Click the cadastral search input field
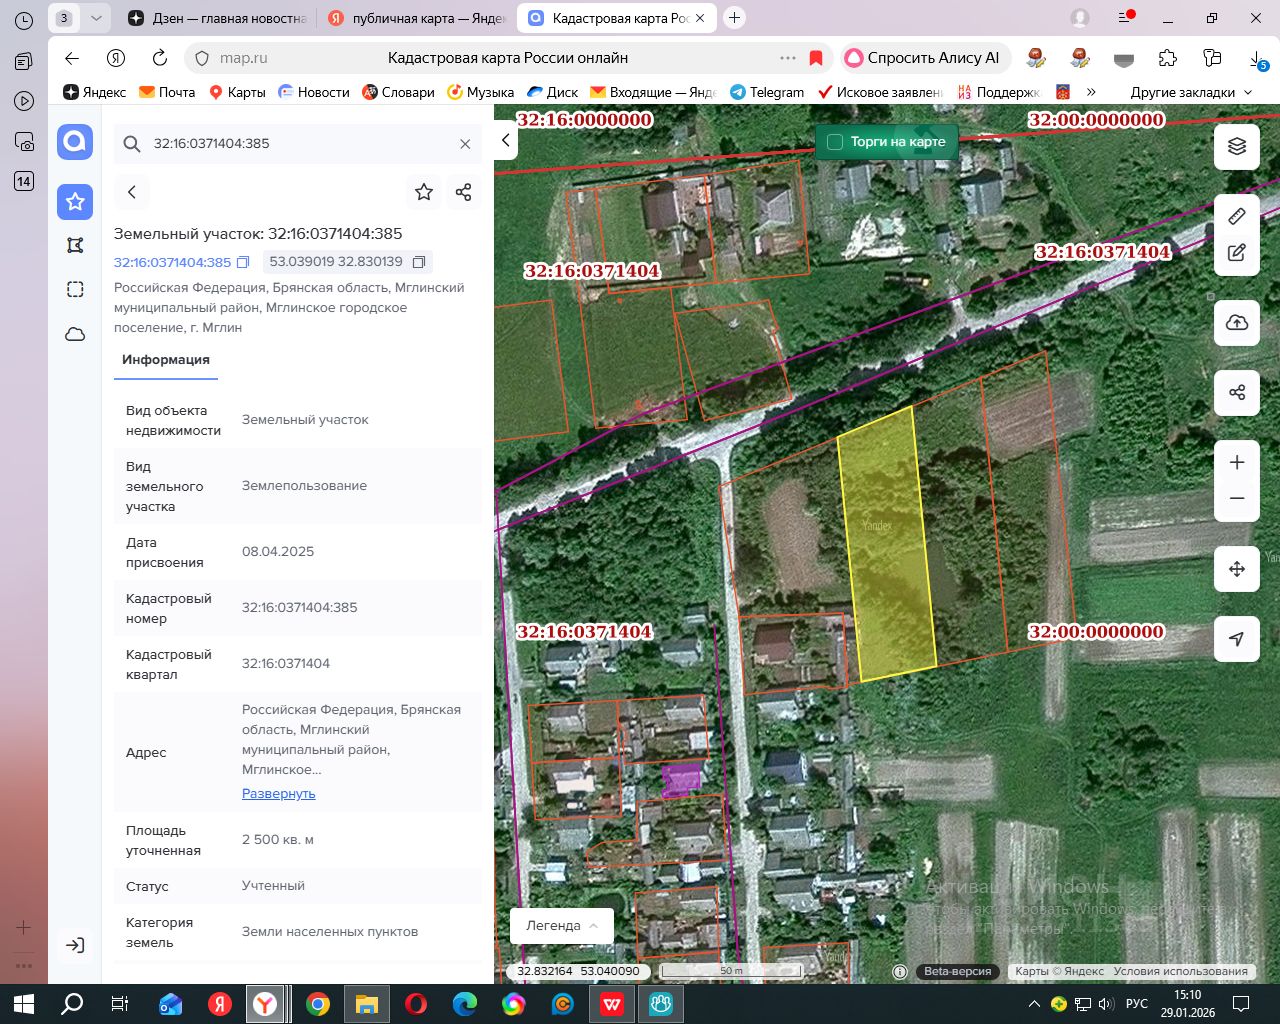The image size is (1280, 1024). [298, 144]
